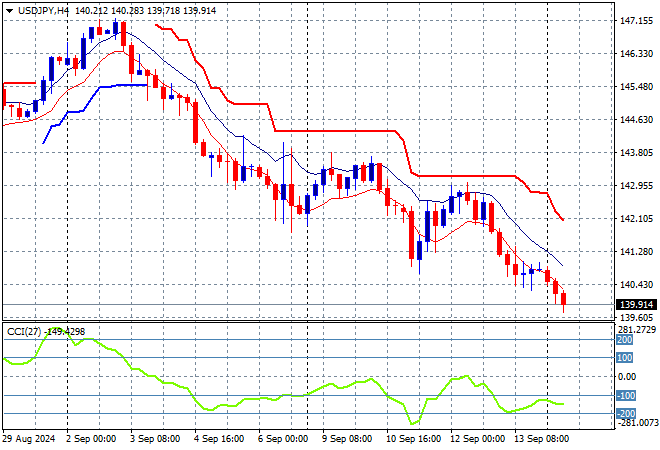The height and width of the screenshot is (450, 660).
Task: Click the 142.105 price axis label
Action: (637, 218)
